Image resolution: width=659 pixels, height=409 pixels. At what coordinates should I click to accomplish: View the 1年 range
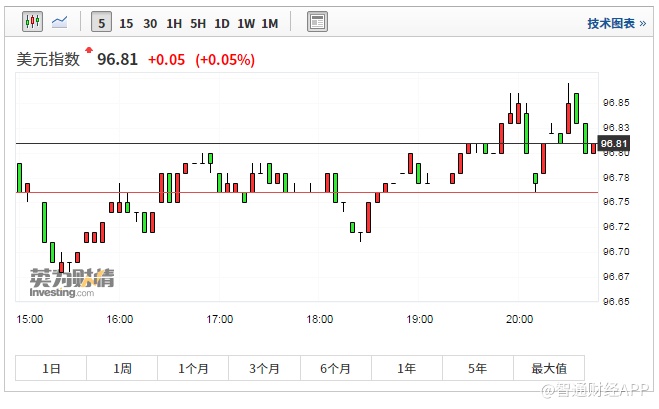[x=406, y=368]
